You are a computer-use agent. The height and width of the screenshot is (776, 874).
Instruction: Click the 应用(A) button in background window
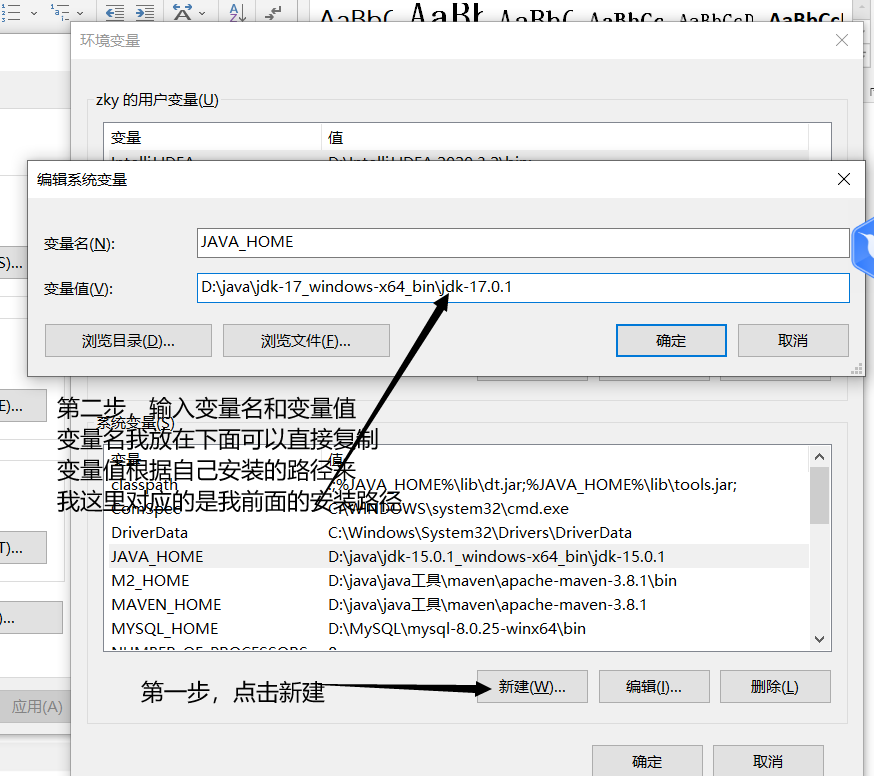click(35, 707)
